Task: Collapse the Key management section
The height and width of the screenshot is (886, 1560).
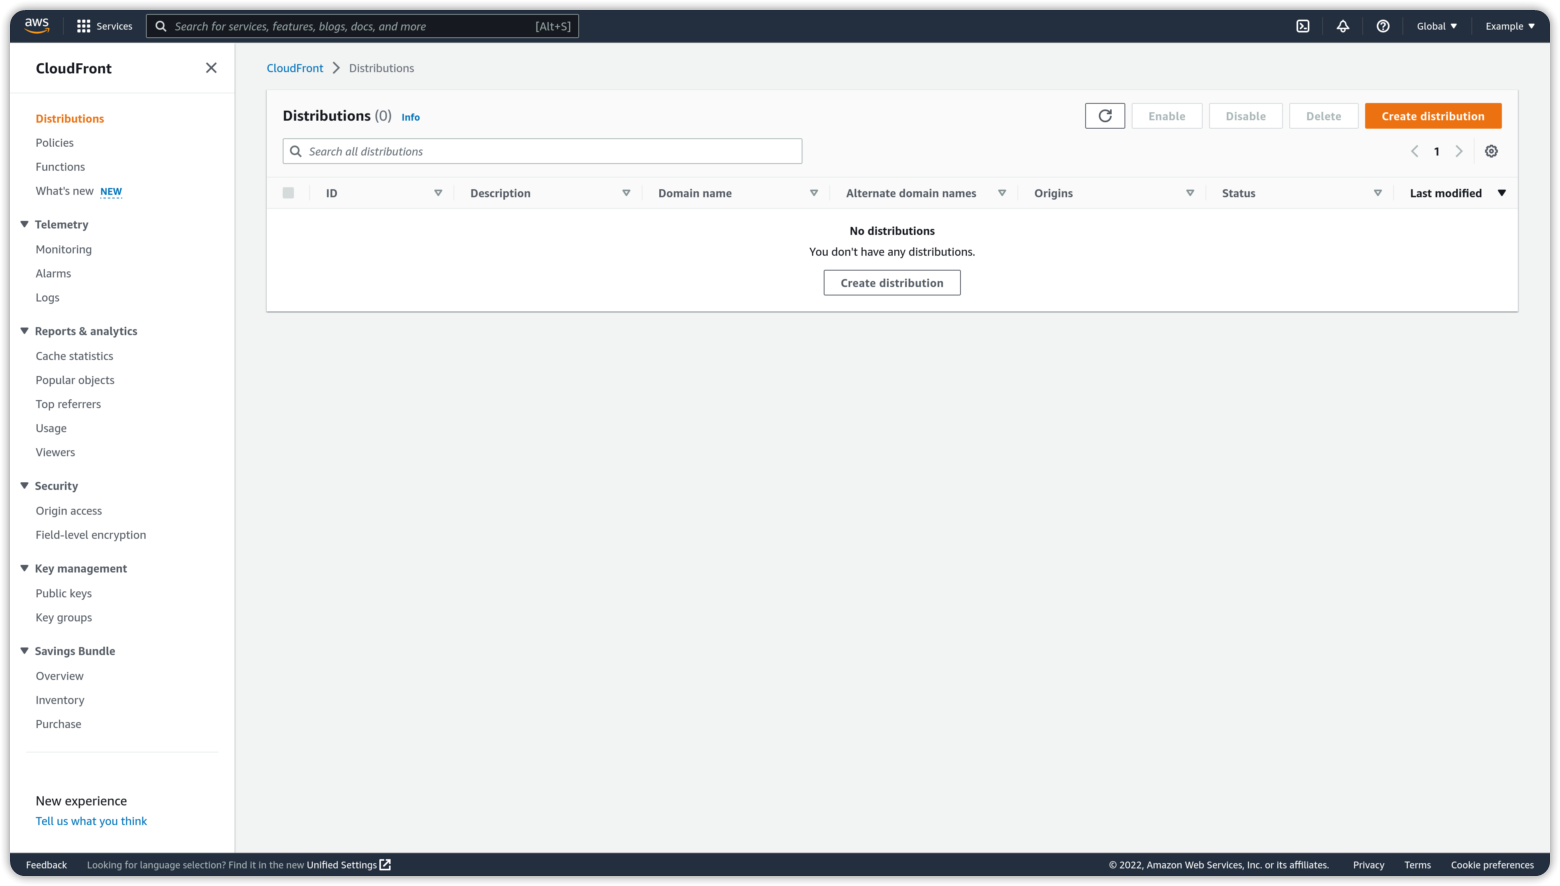Action: coord(25,568)
